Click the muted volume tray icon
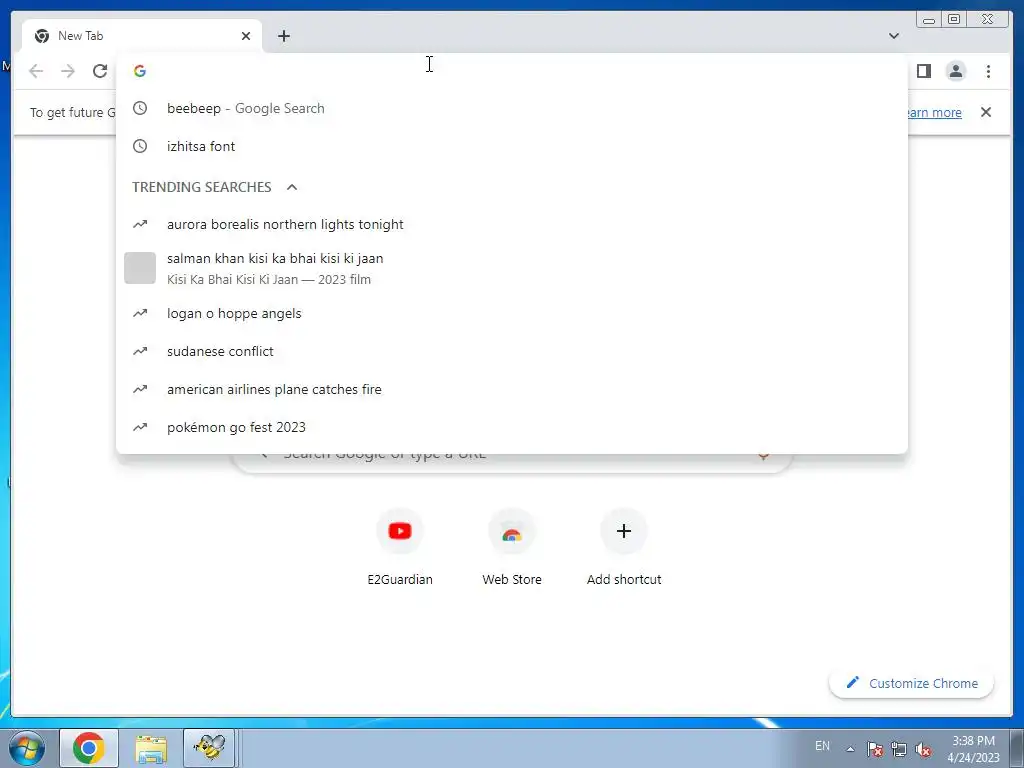This screenshot has height=768, width=1024. click(923, 749)
